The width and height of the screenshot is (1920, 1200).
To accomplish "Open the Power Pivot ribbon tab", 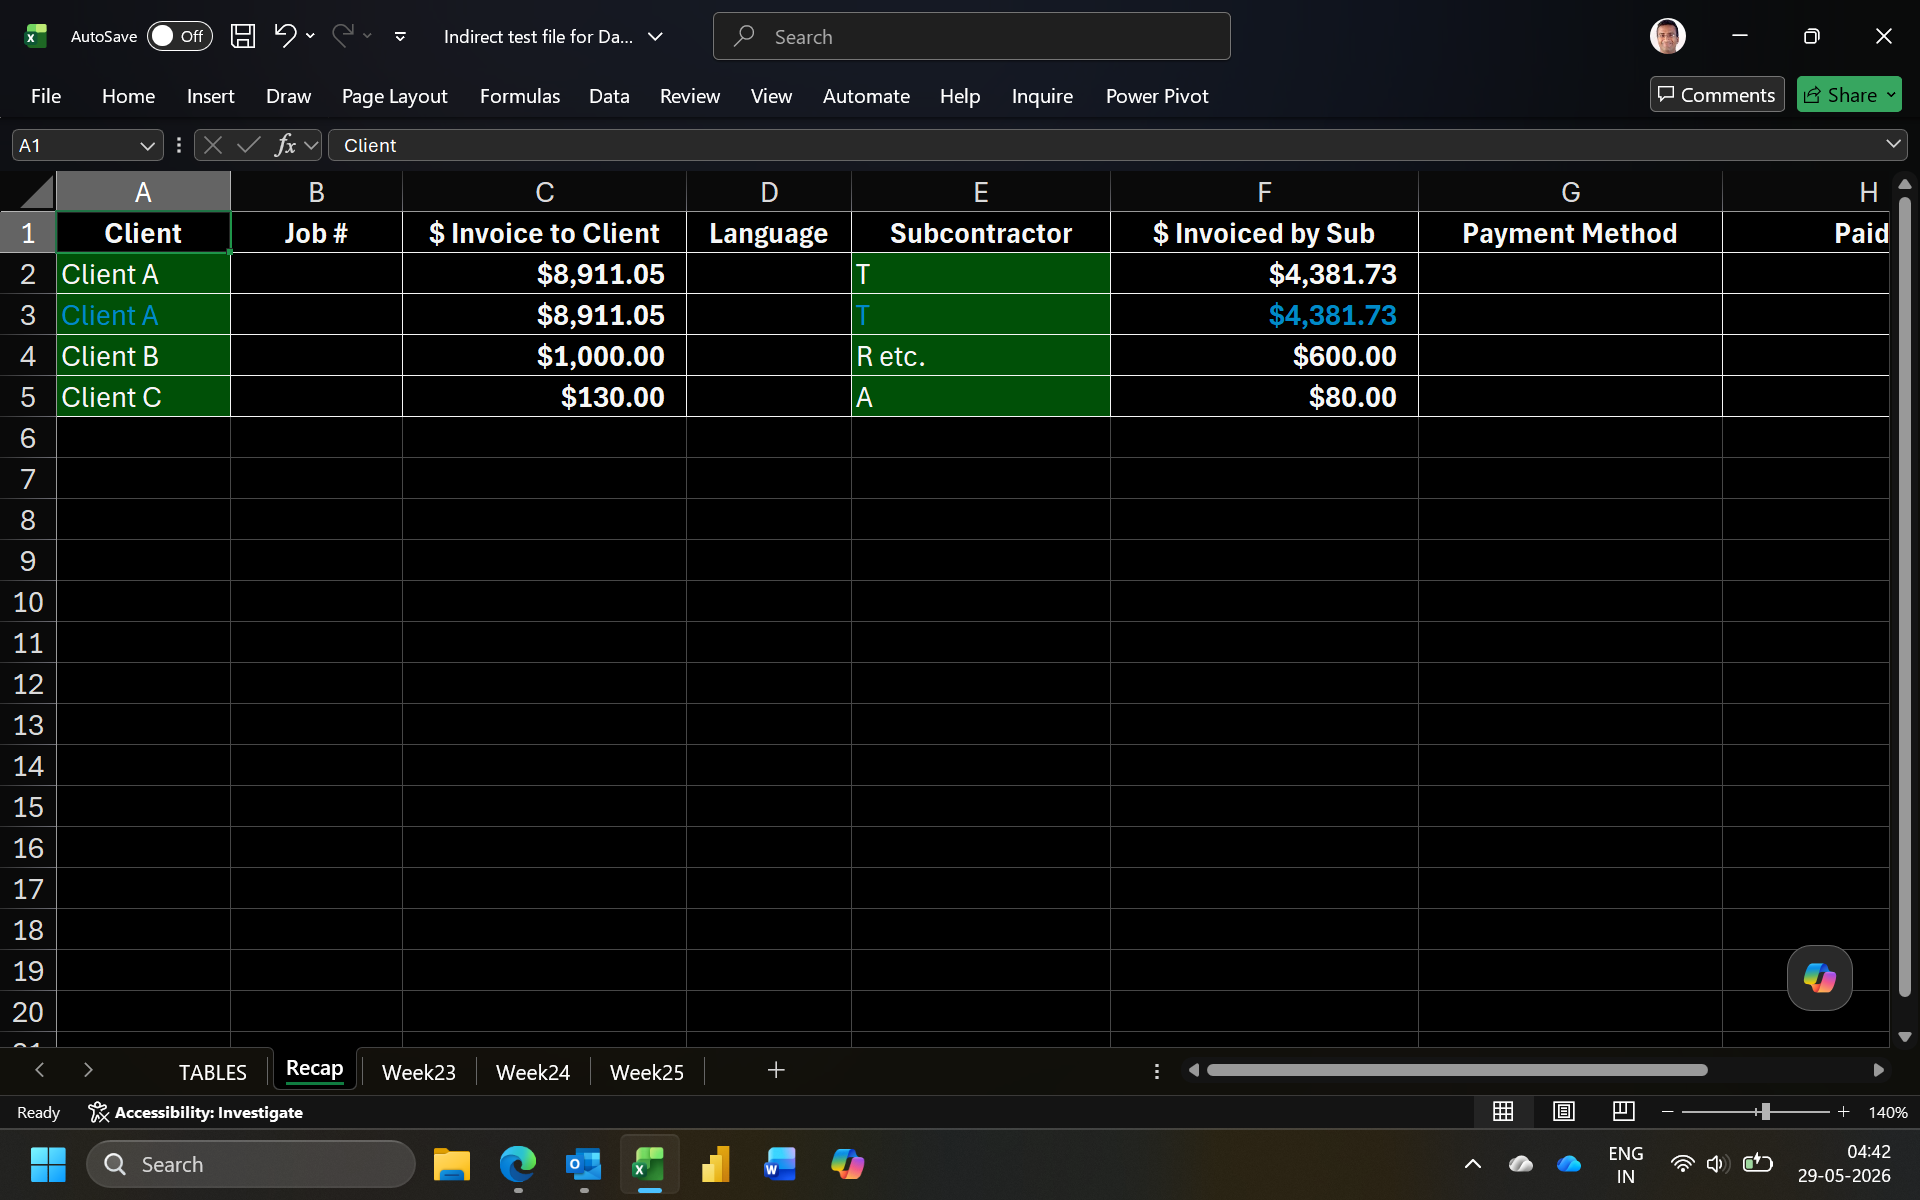I will [x=1157, y=96].
